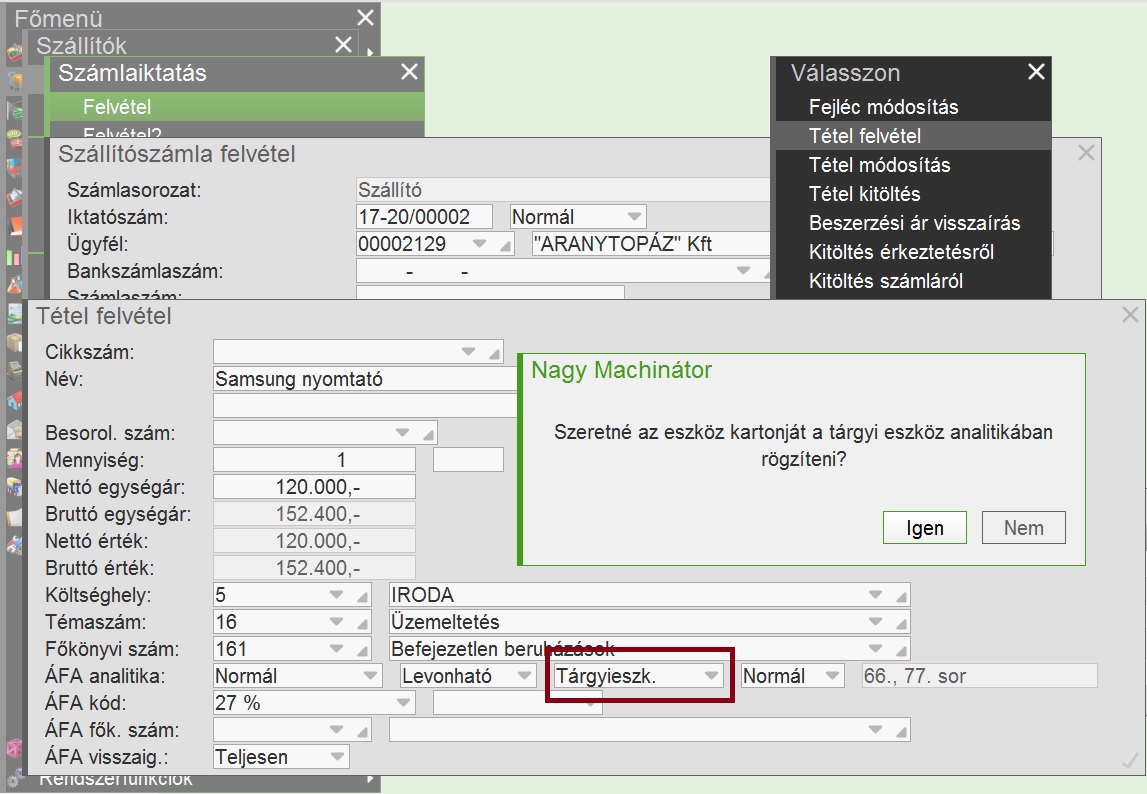Click the Név field with Samsung nyomtató
This screenshot has height=794, width=1147.
click(366, 379)
